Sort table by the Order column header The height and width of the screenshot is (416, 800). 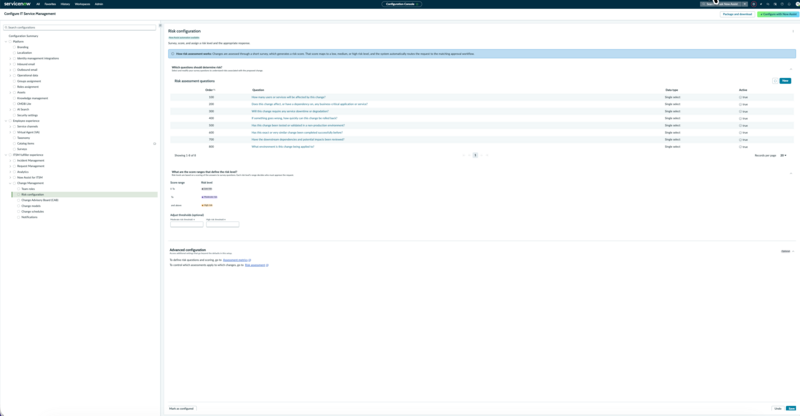pyautogui.click(x=210, y=90)
